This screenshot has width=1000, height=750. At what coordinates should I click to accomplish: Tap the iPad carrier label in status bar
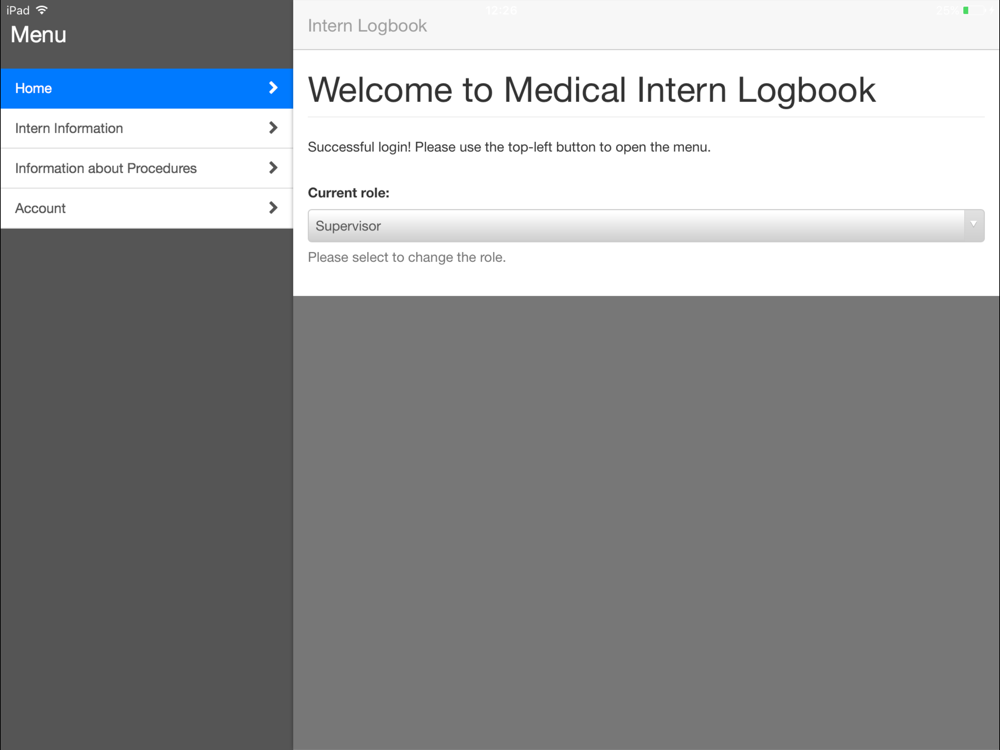18,10
